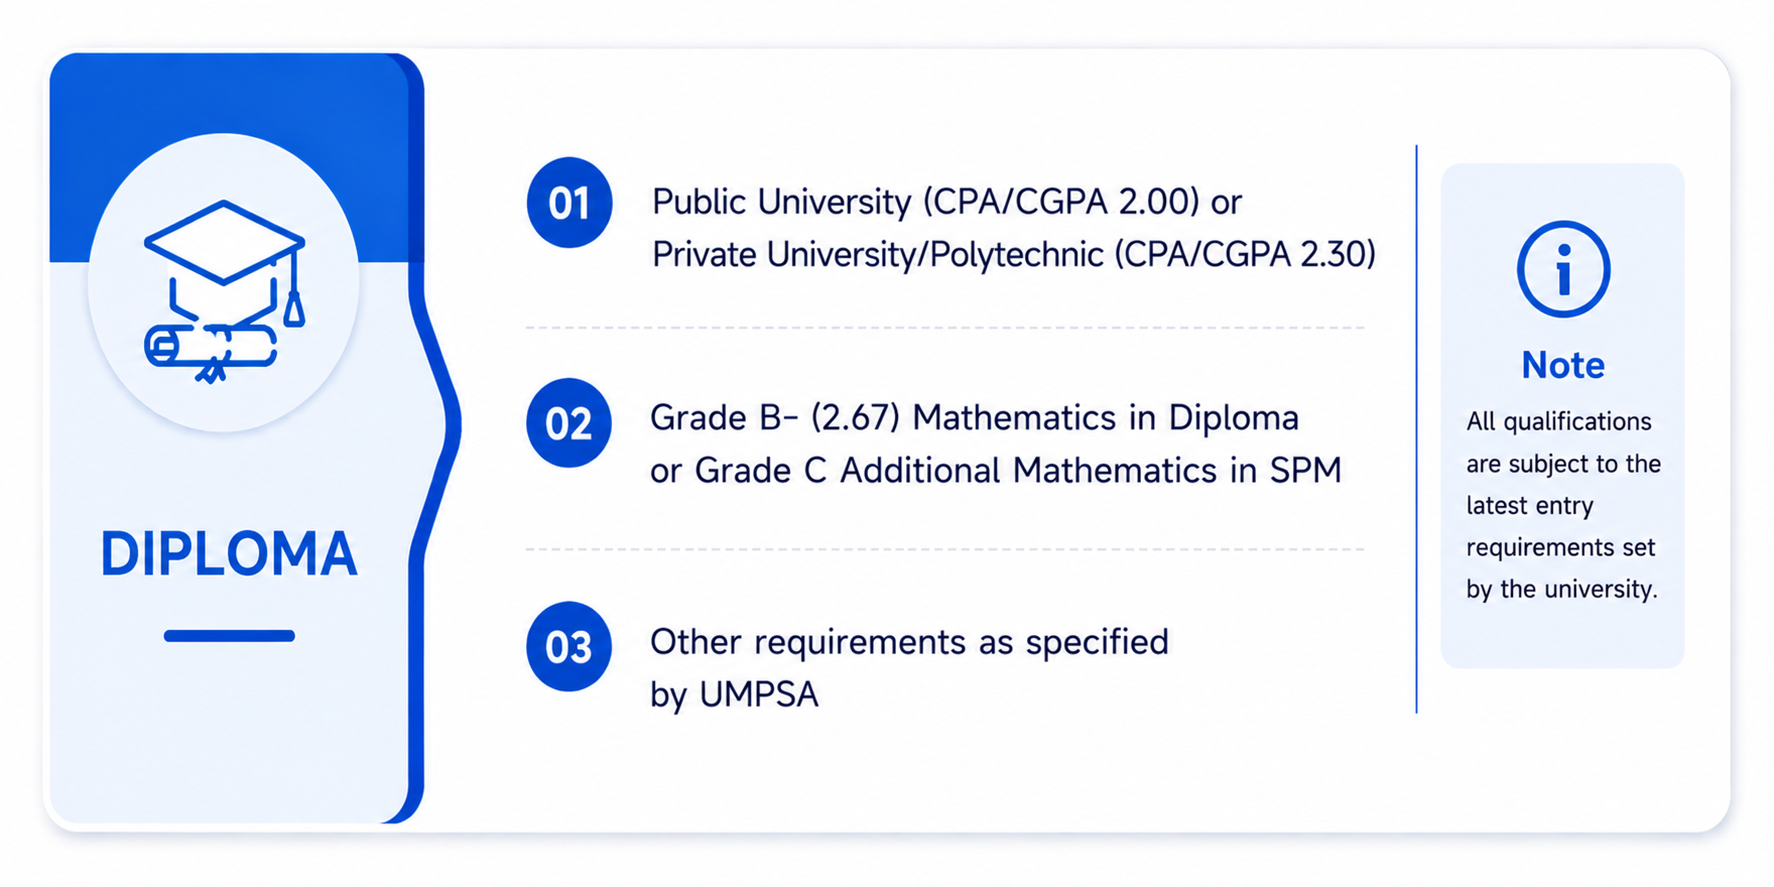This screenshot has height=887, width=1774.
Task: Click the info circle icon above Note
Action: (1563, 269)
